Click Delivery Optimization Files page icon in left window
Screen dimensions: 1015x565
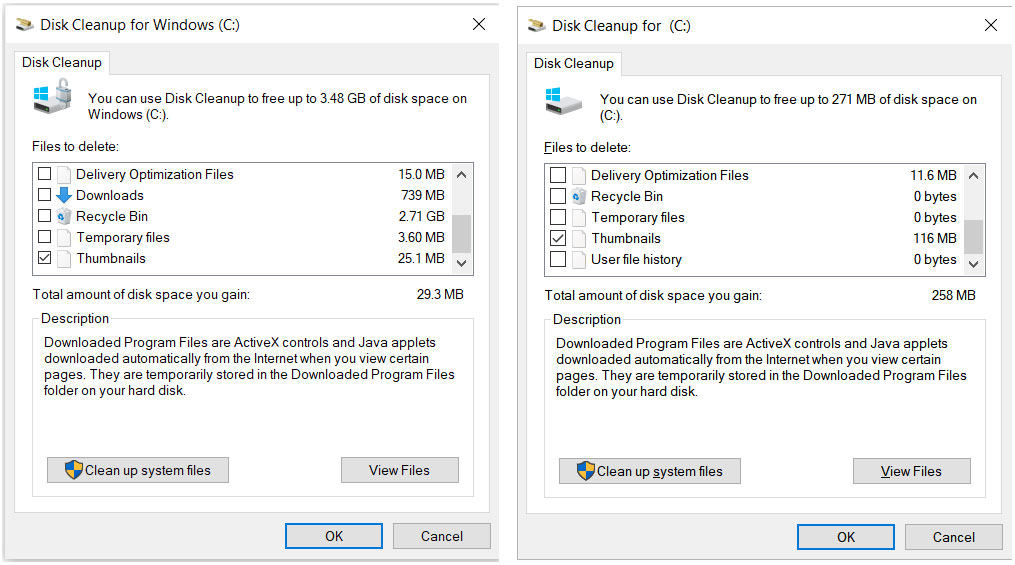point(63,174)
